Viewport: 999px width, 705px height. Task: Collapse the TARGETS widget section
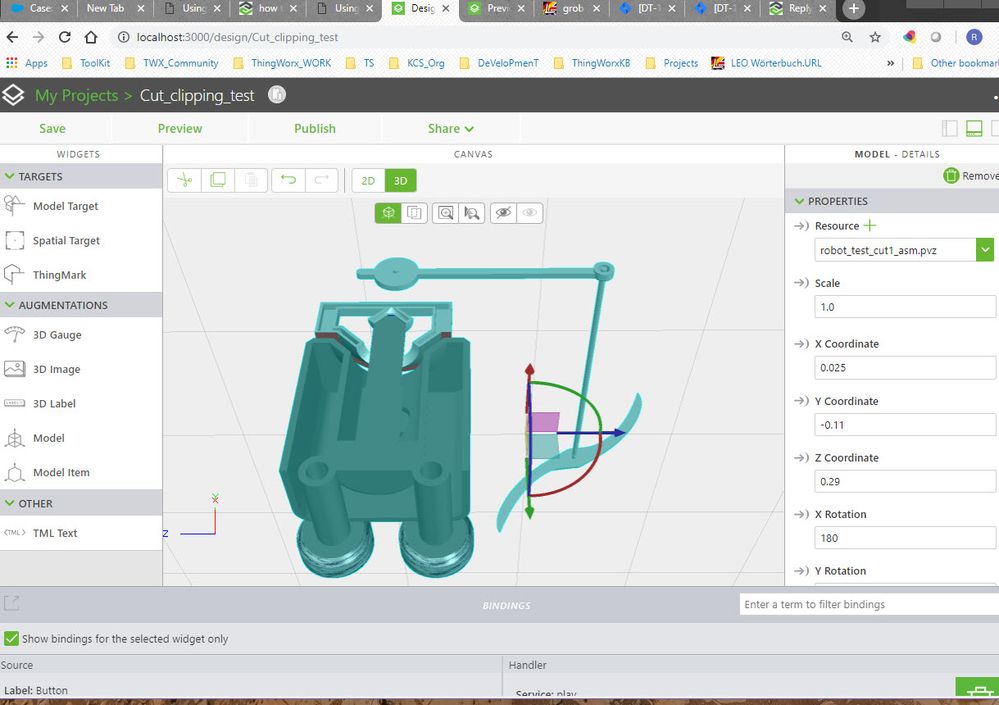(x=10, y=176)
